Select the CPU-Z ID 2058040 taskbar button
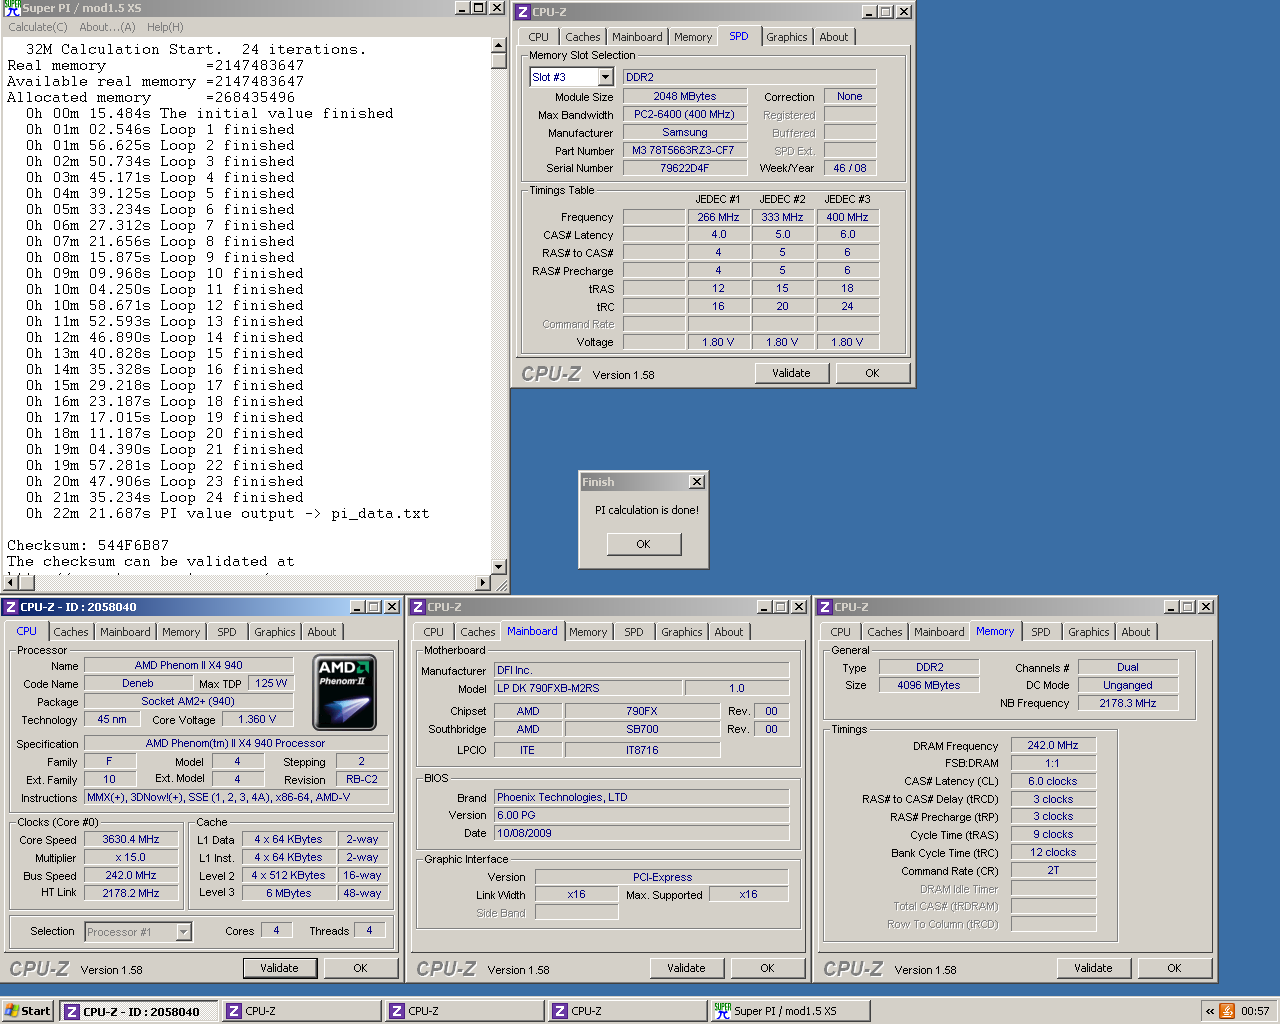The height and width of the screenshot is (1024, 1280). 138,1011
